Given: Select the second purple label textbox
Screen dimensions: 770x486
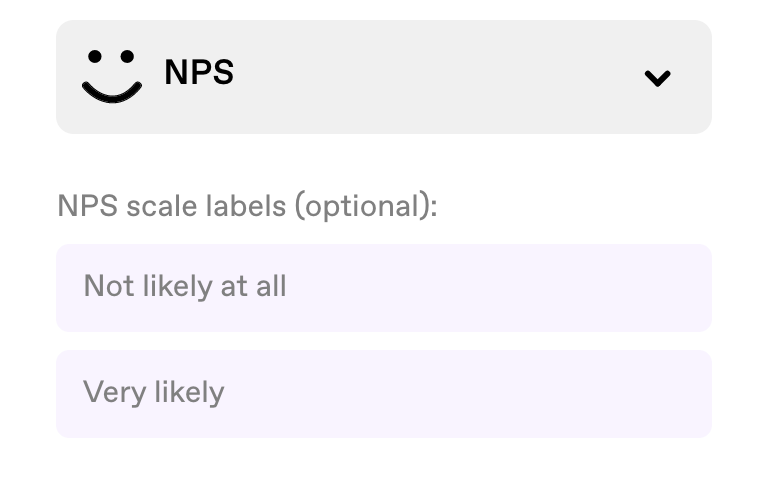Looking at the screenshot, I should (x=384, y=394).
